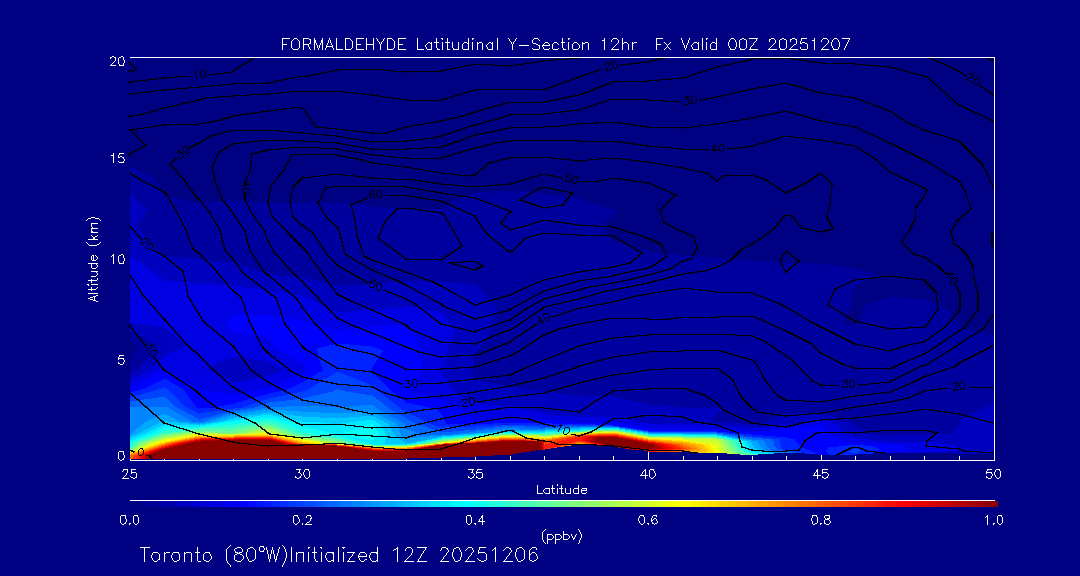Click the Altitude (km) y-axis label

click(x=93, y=259)
